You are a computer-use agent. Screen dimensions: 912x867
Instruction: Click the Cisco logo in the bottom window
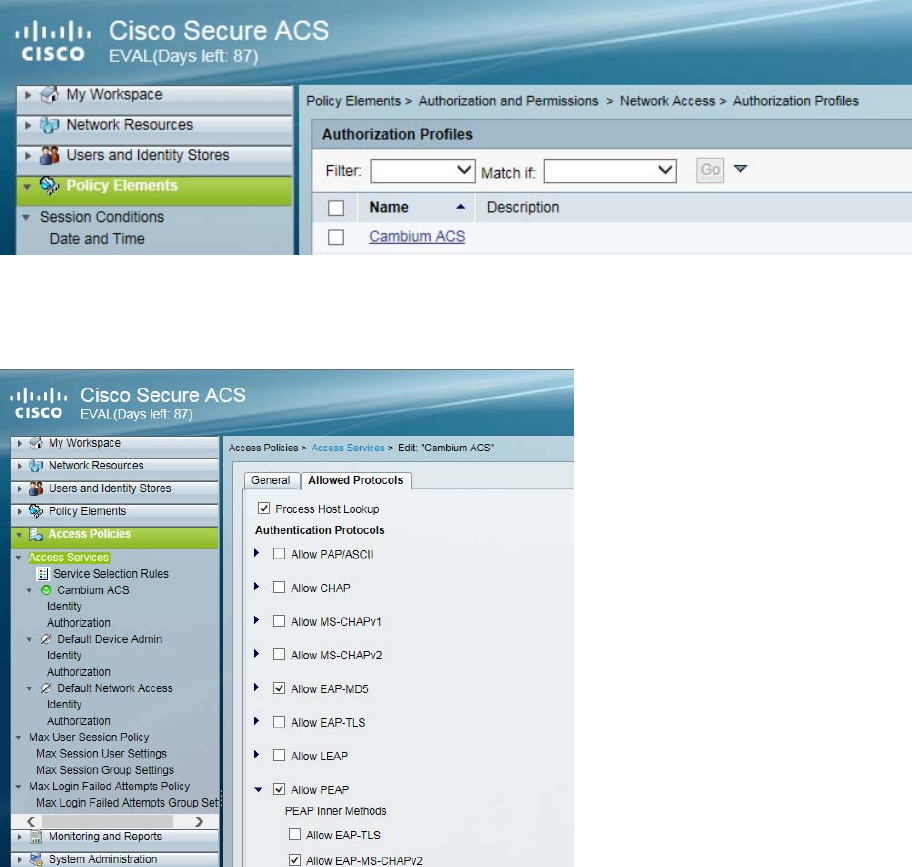tap(38, 404)
